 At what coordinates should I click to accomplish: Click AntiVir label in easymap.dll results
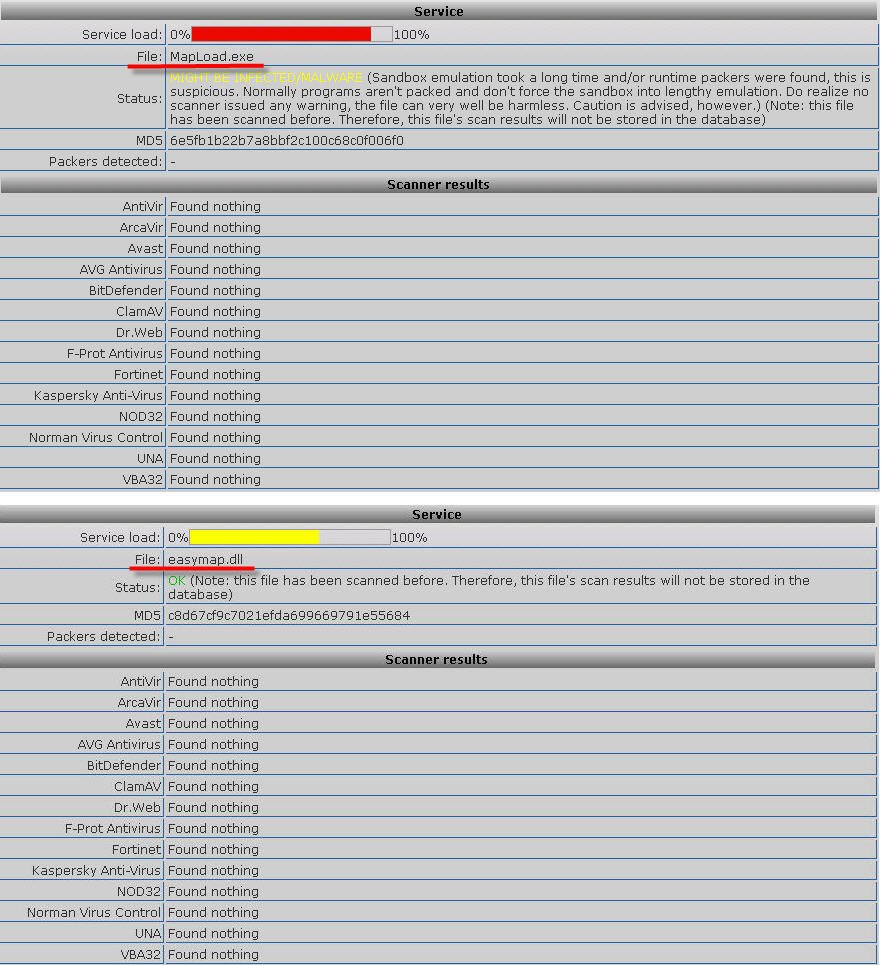click(x=140, y=681)
